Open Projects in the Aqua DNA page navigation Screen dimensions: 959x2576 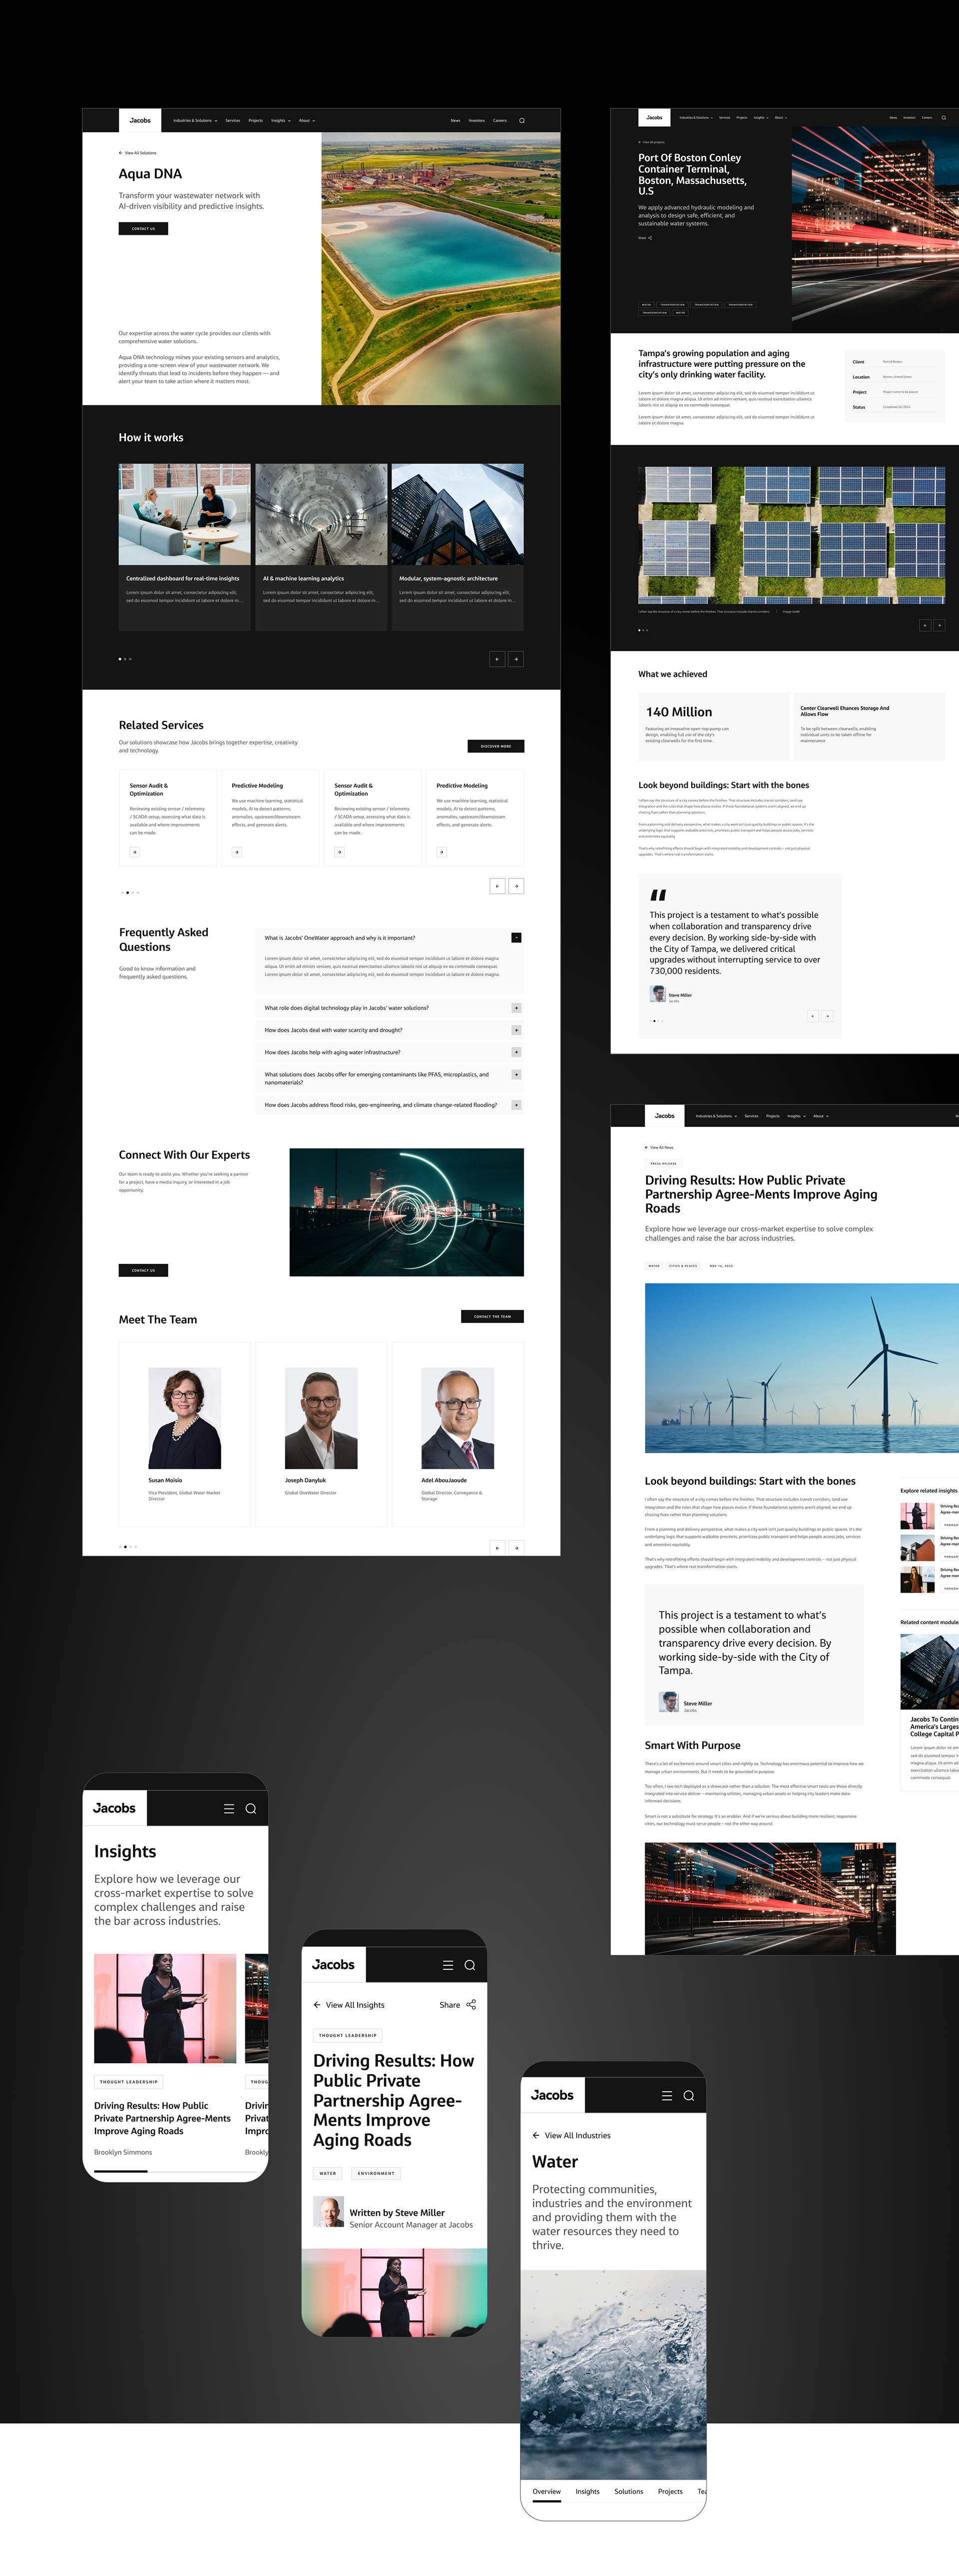(x=256, y=121)
